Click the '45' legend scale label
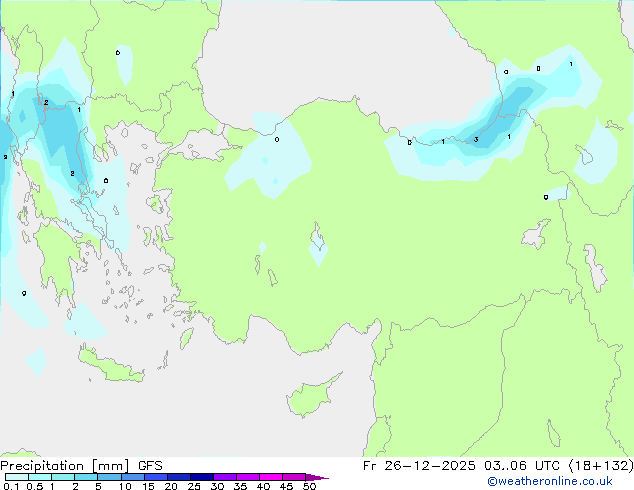634x490 pixels. coord(286,486)
